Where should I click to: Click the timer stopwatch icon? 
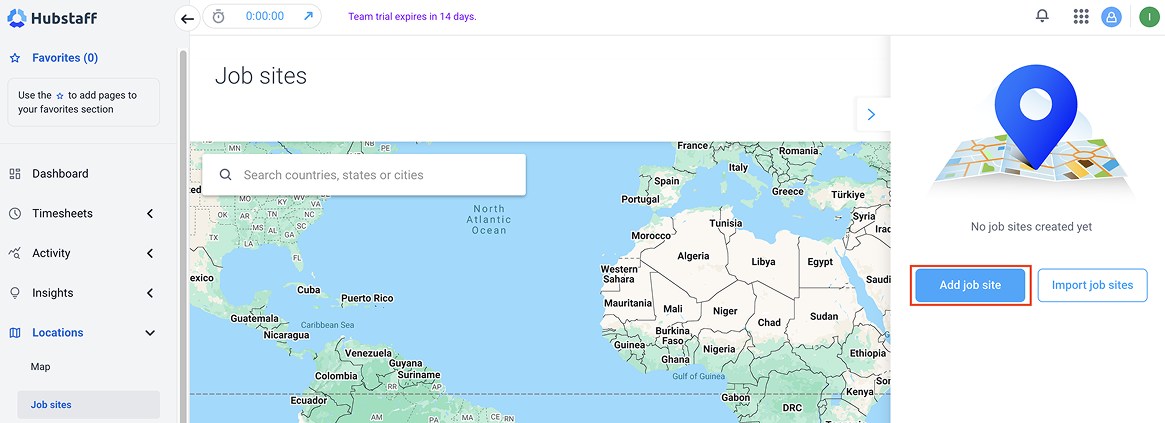click(x=218, y=17)
